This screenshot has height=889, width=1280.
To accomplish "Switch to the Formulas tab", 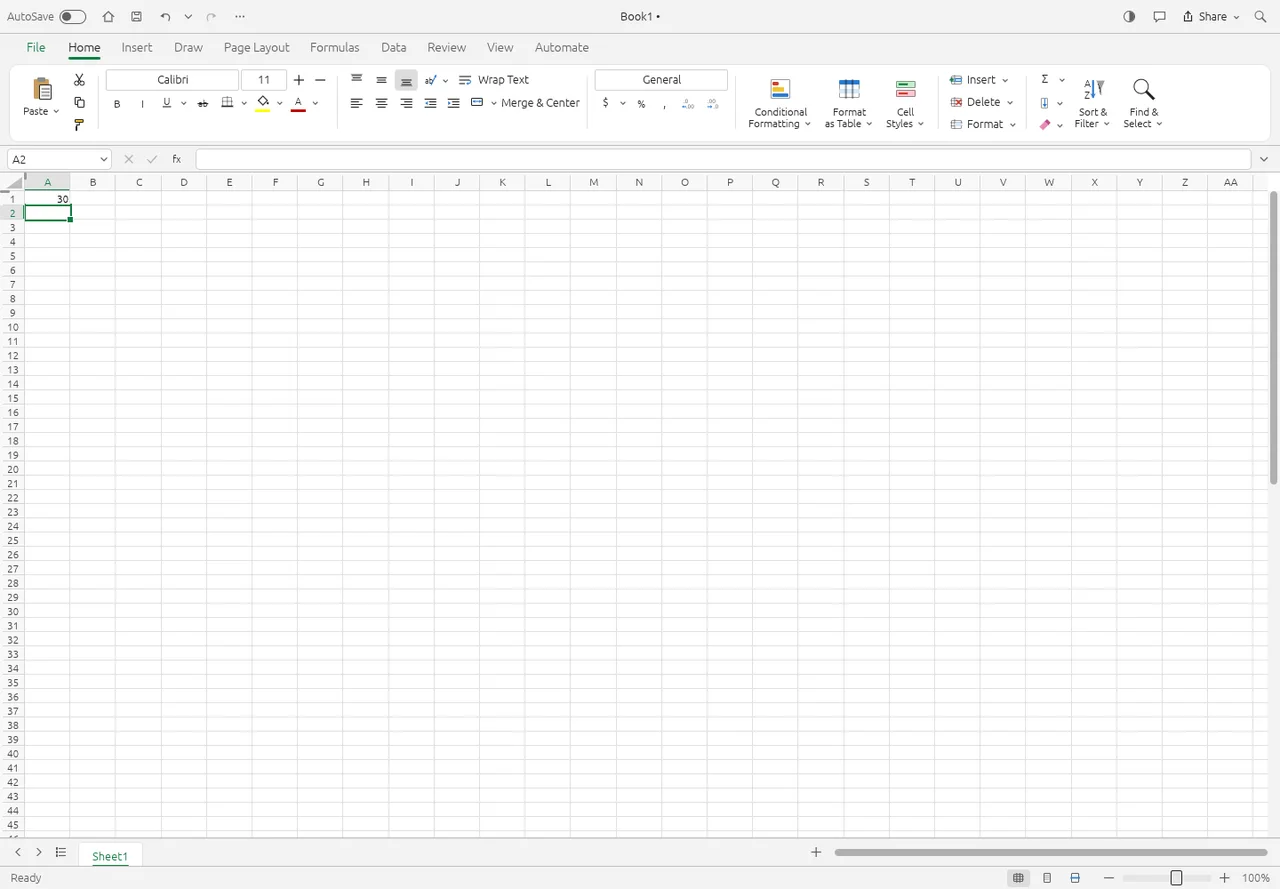I will pyautogui.click(x=335, y=47).
